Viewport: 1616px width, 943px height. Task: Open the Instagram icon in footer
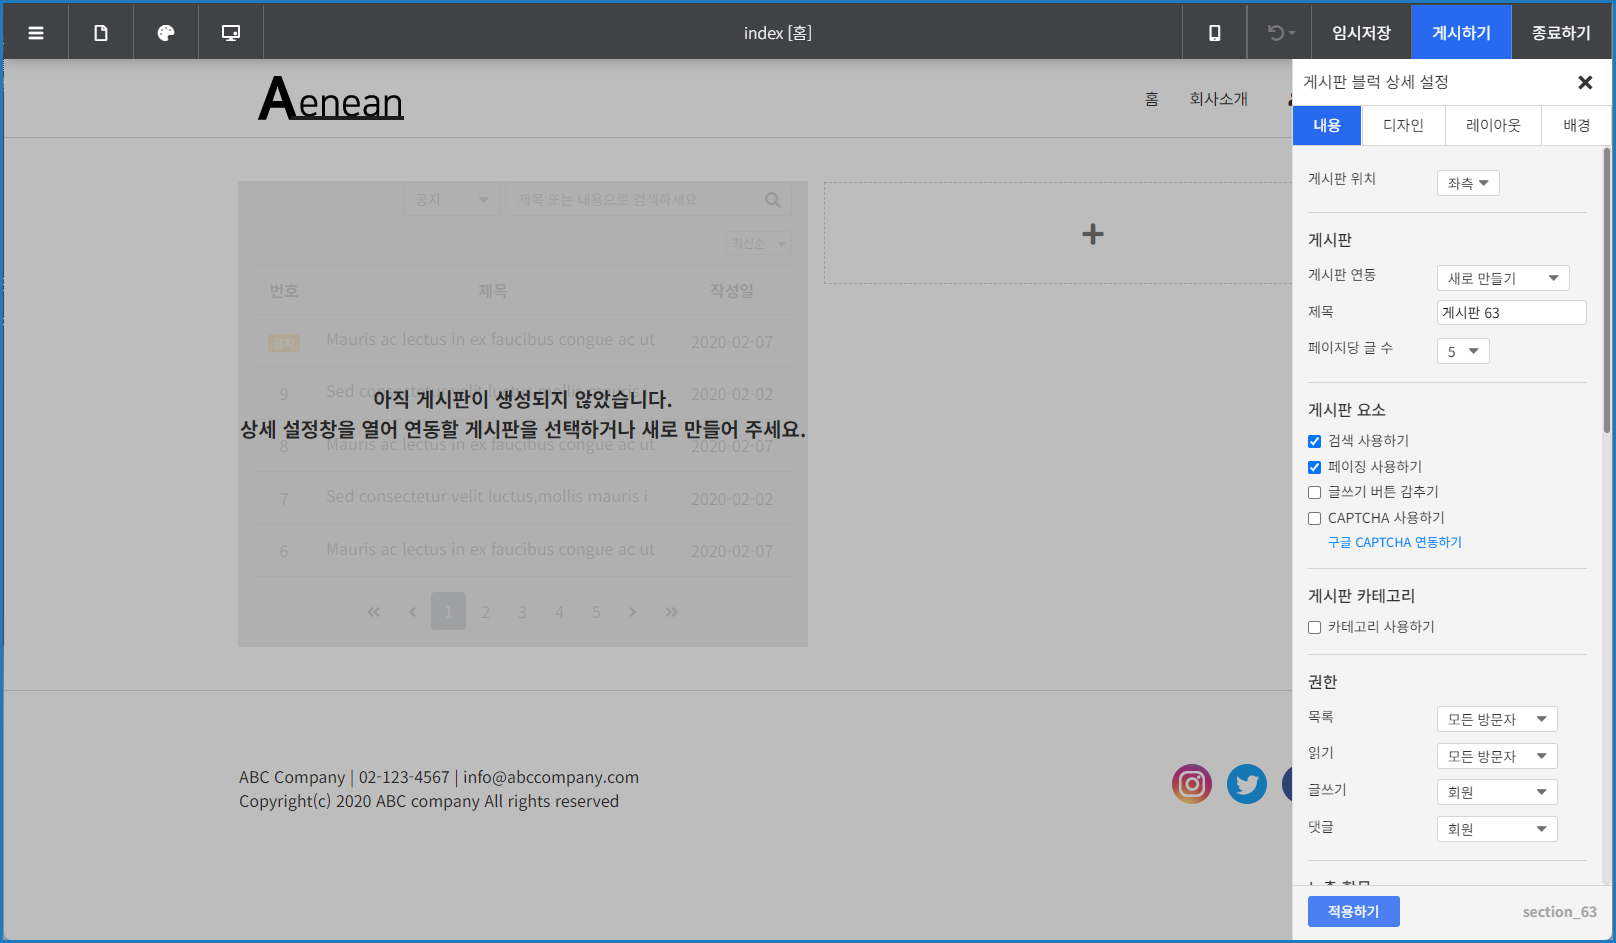1191,784
